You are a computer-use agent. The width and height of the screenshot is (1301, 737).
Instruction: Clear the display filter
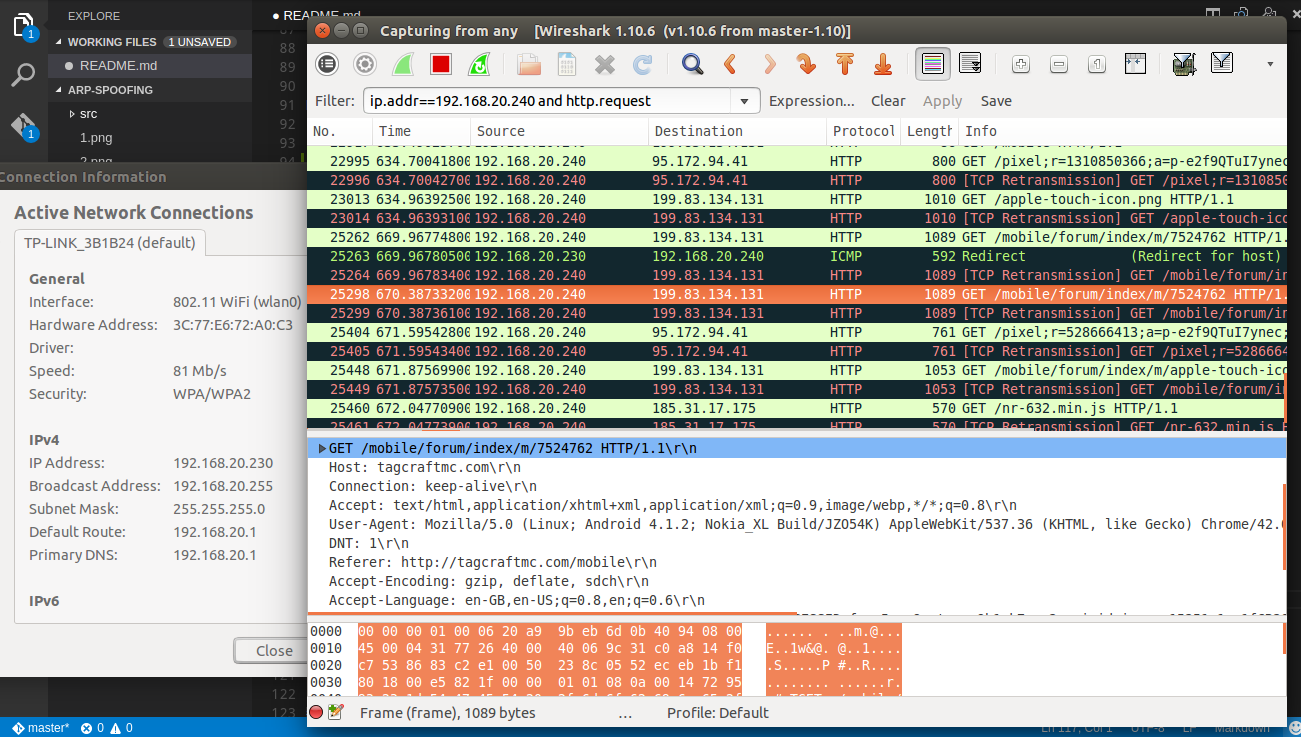click(888, 101)
